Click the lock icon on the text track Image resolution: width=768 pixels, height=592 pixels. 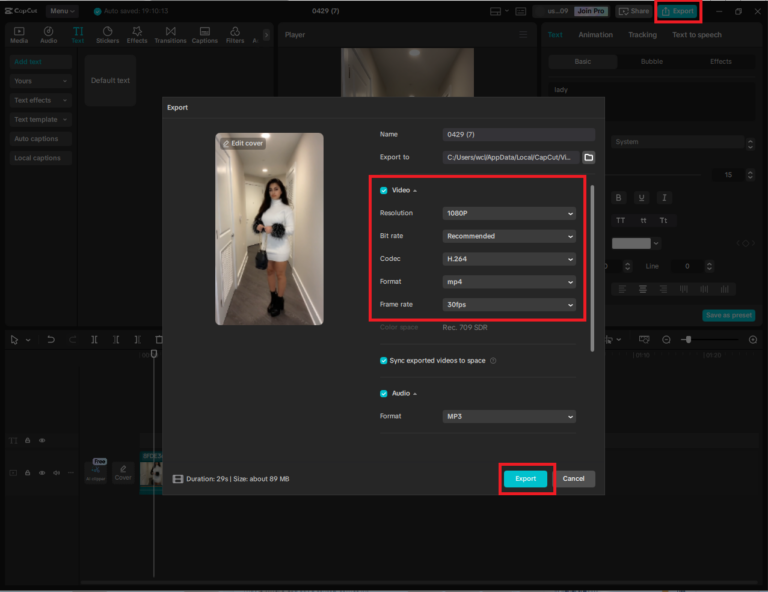coord(27,440)
